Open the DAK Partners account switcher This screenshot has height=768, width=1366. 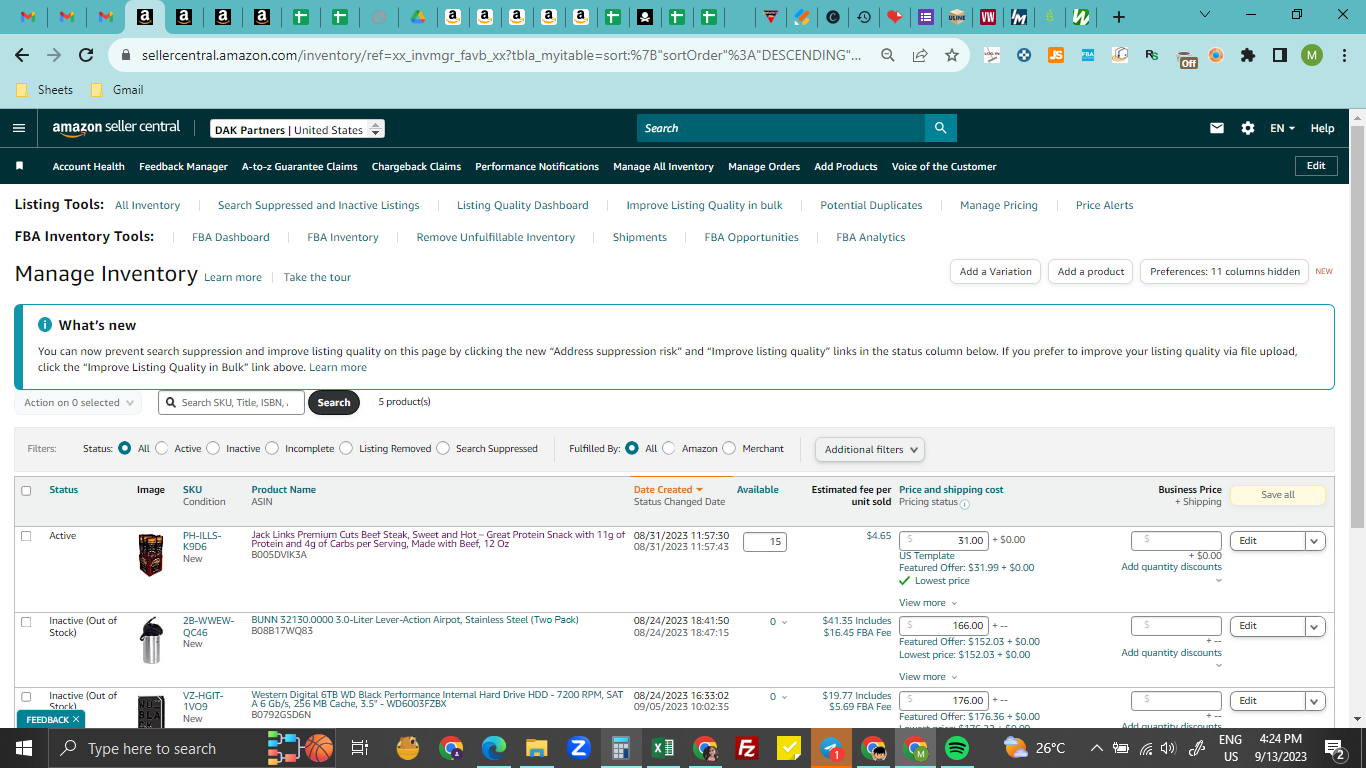coord(298,129)
